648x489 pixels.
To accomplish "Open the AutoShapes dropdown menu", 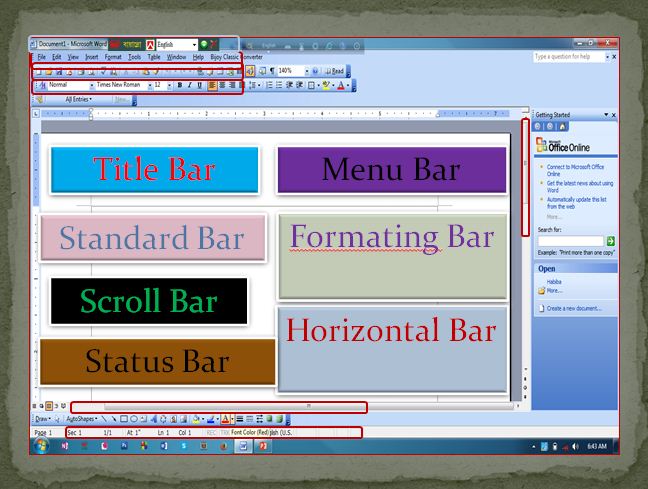I will (82, 419).
